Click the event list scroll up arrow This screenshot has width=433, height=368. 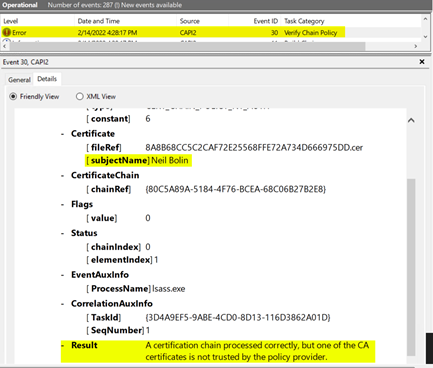coord(425,19)
